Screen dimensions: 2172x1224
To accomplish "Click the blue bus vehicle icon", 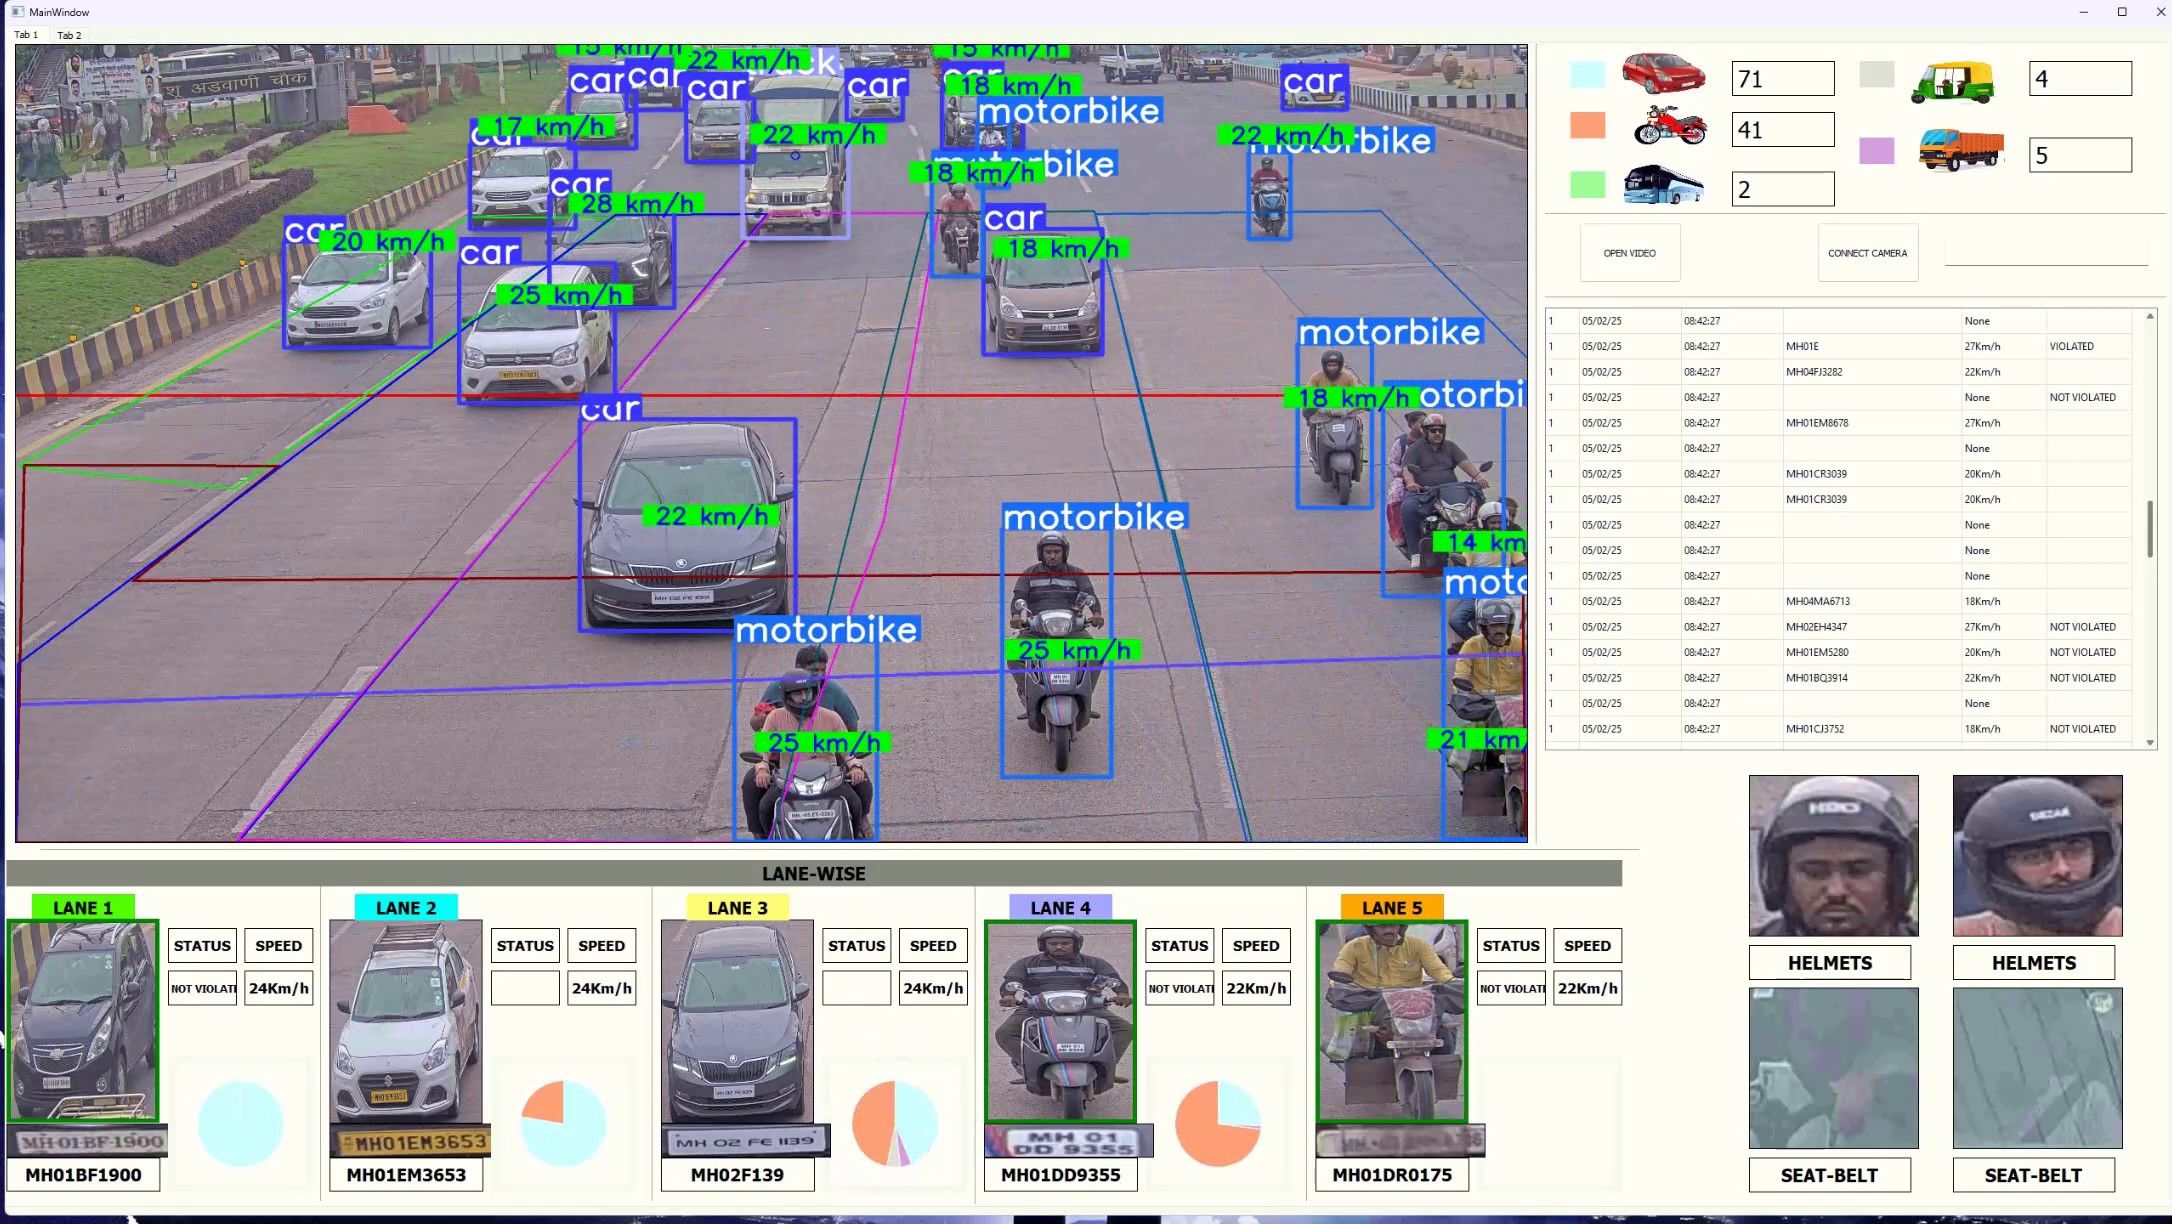I will point(1663,186).
